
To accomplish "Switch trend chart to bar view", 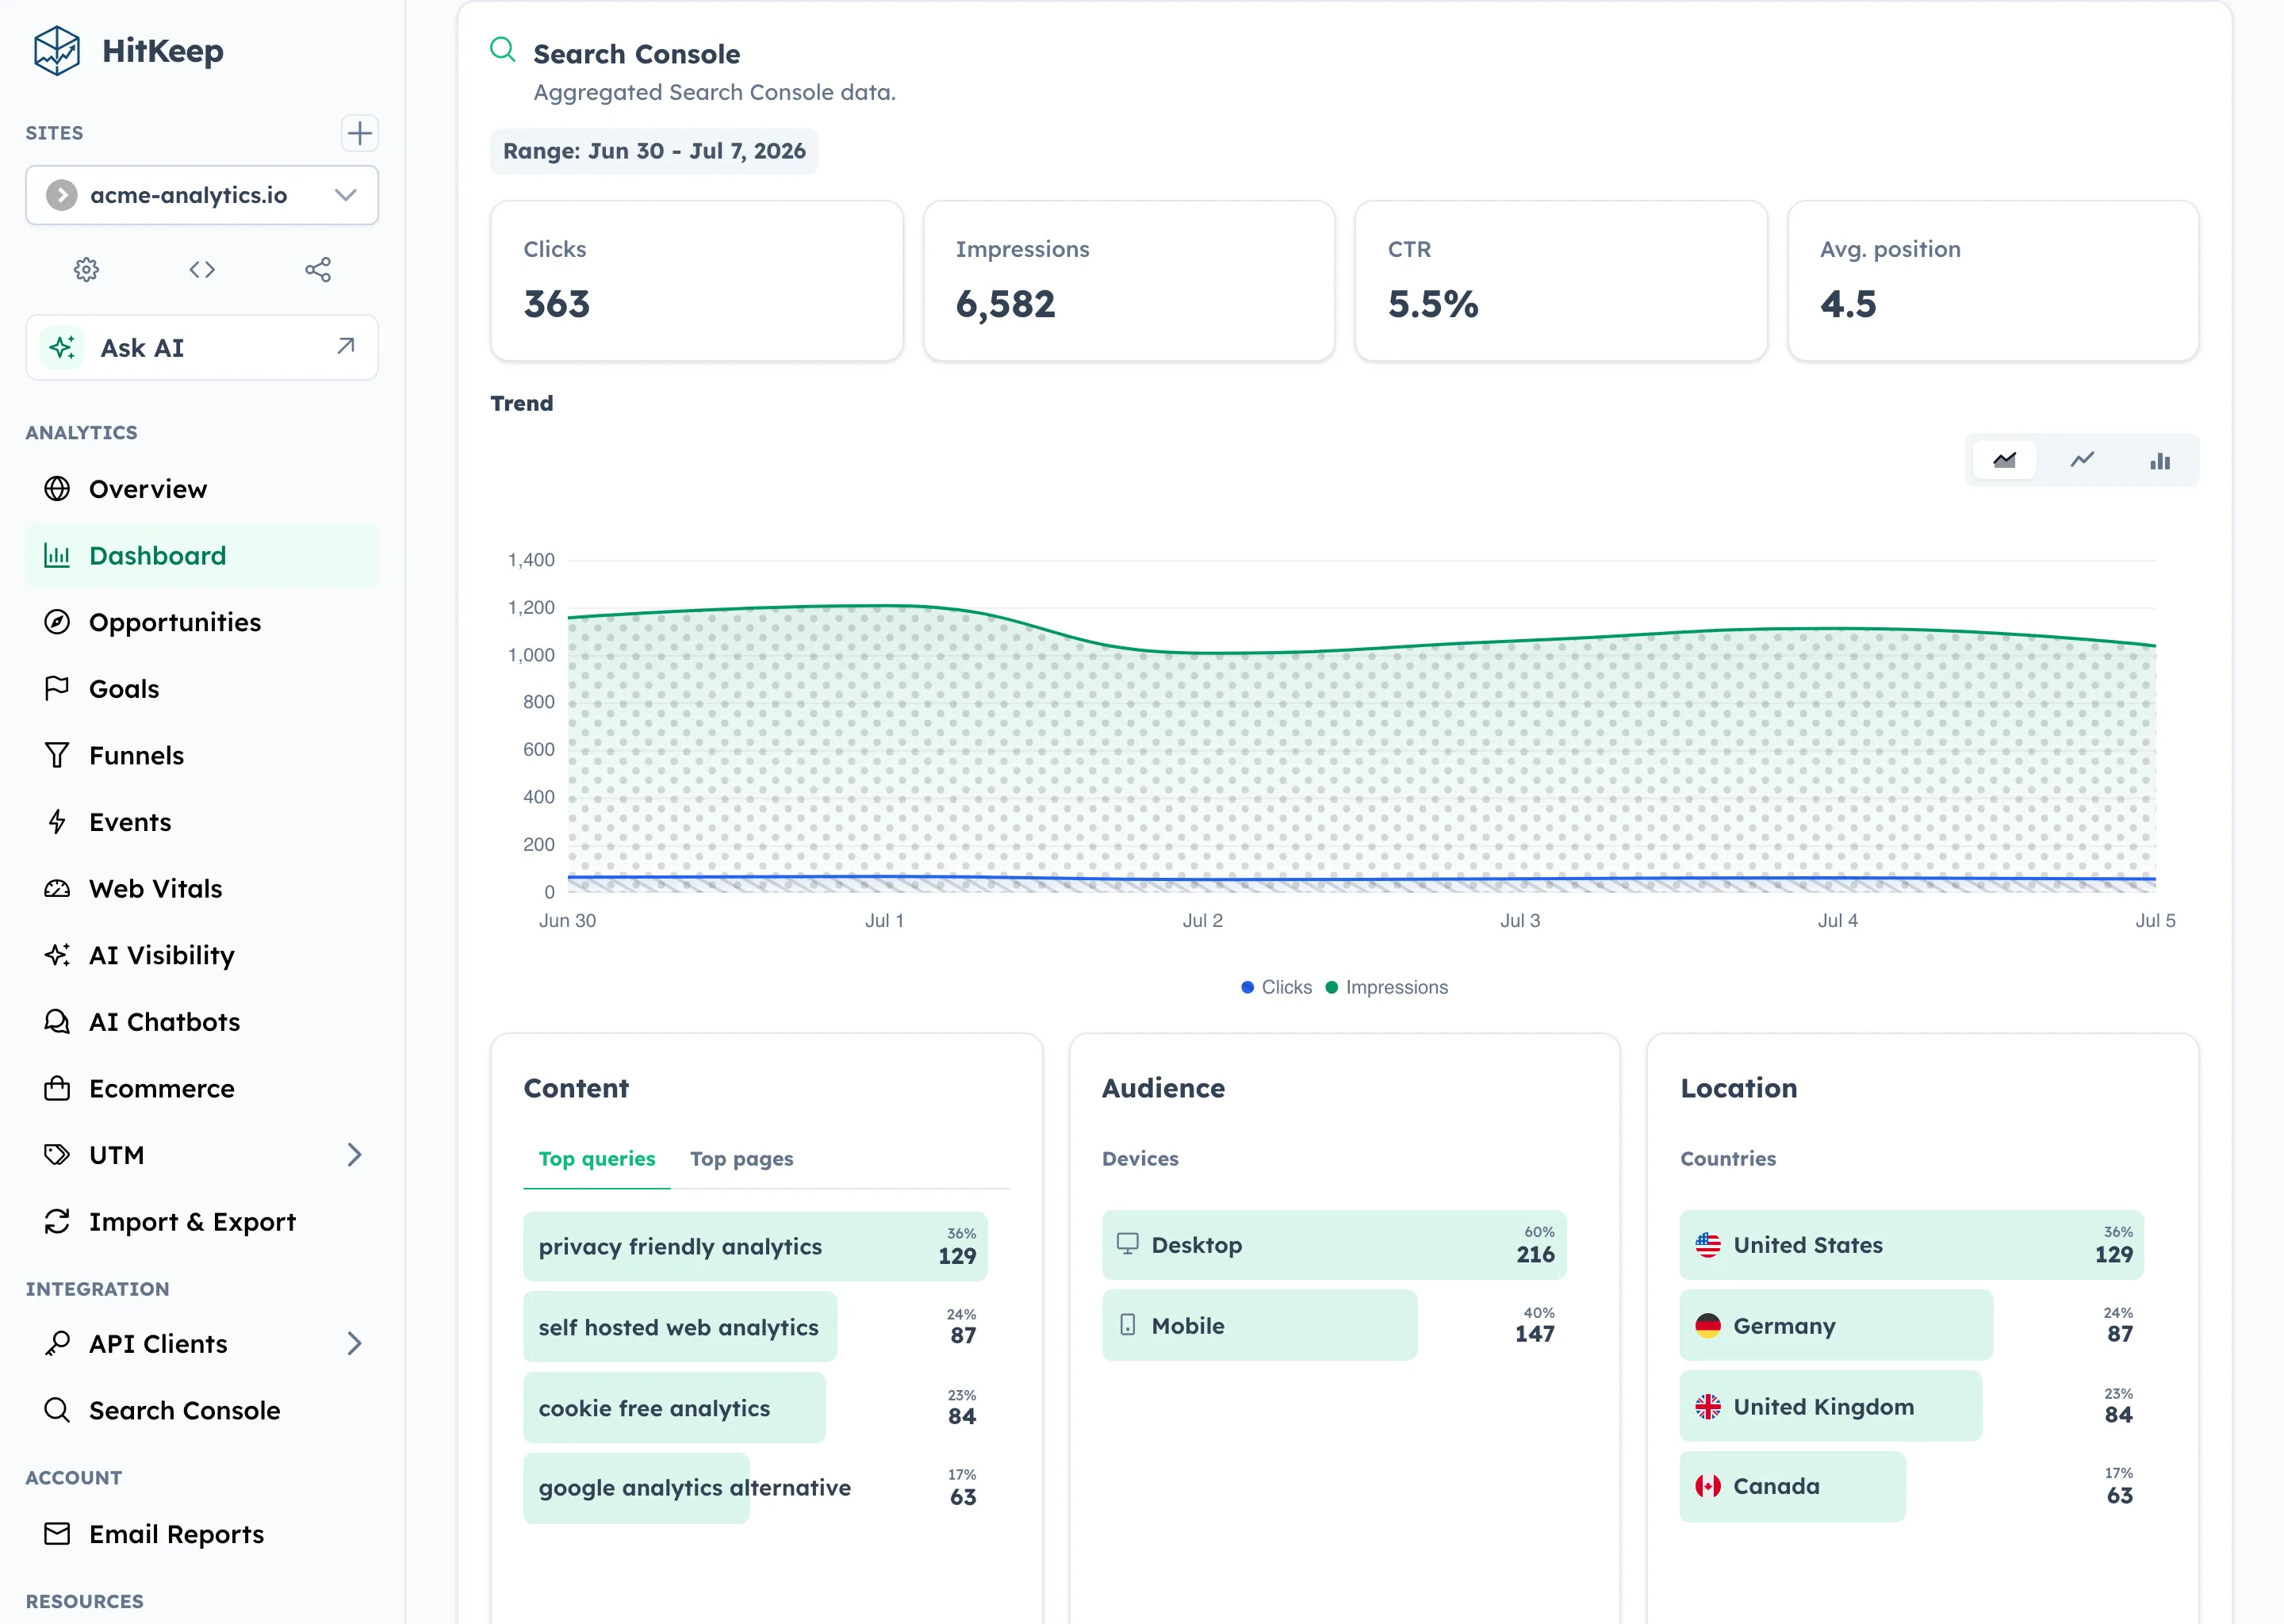I will [2160, 460].
